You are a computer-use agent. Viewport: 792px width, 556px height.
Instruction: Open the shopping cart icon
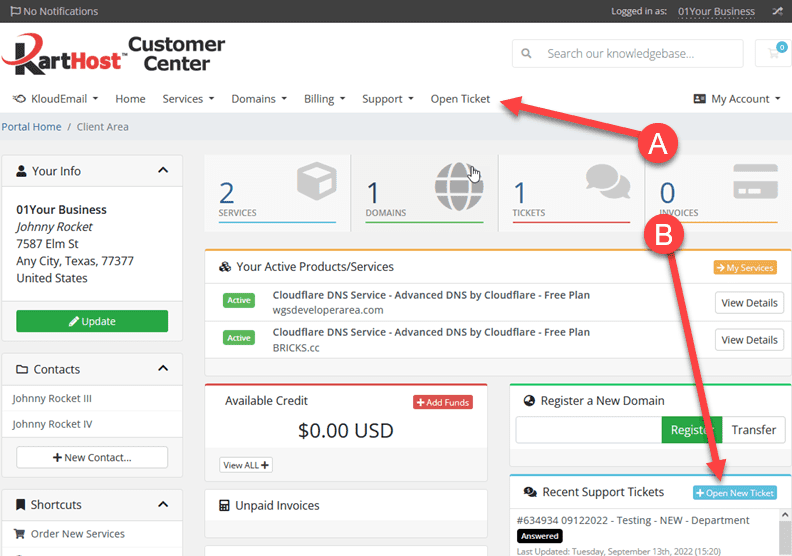tap(773, 53)
